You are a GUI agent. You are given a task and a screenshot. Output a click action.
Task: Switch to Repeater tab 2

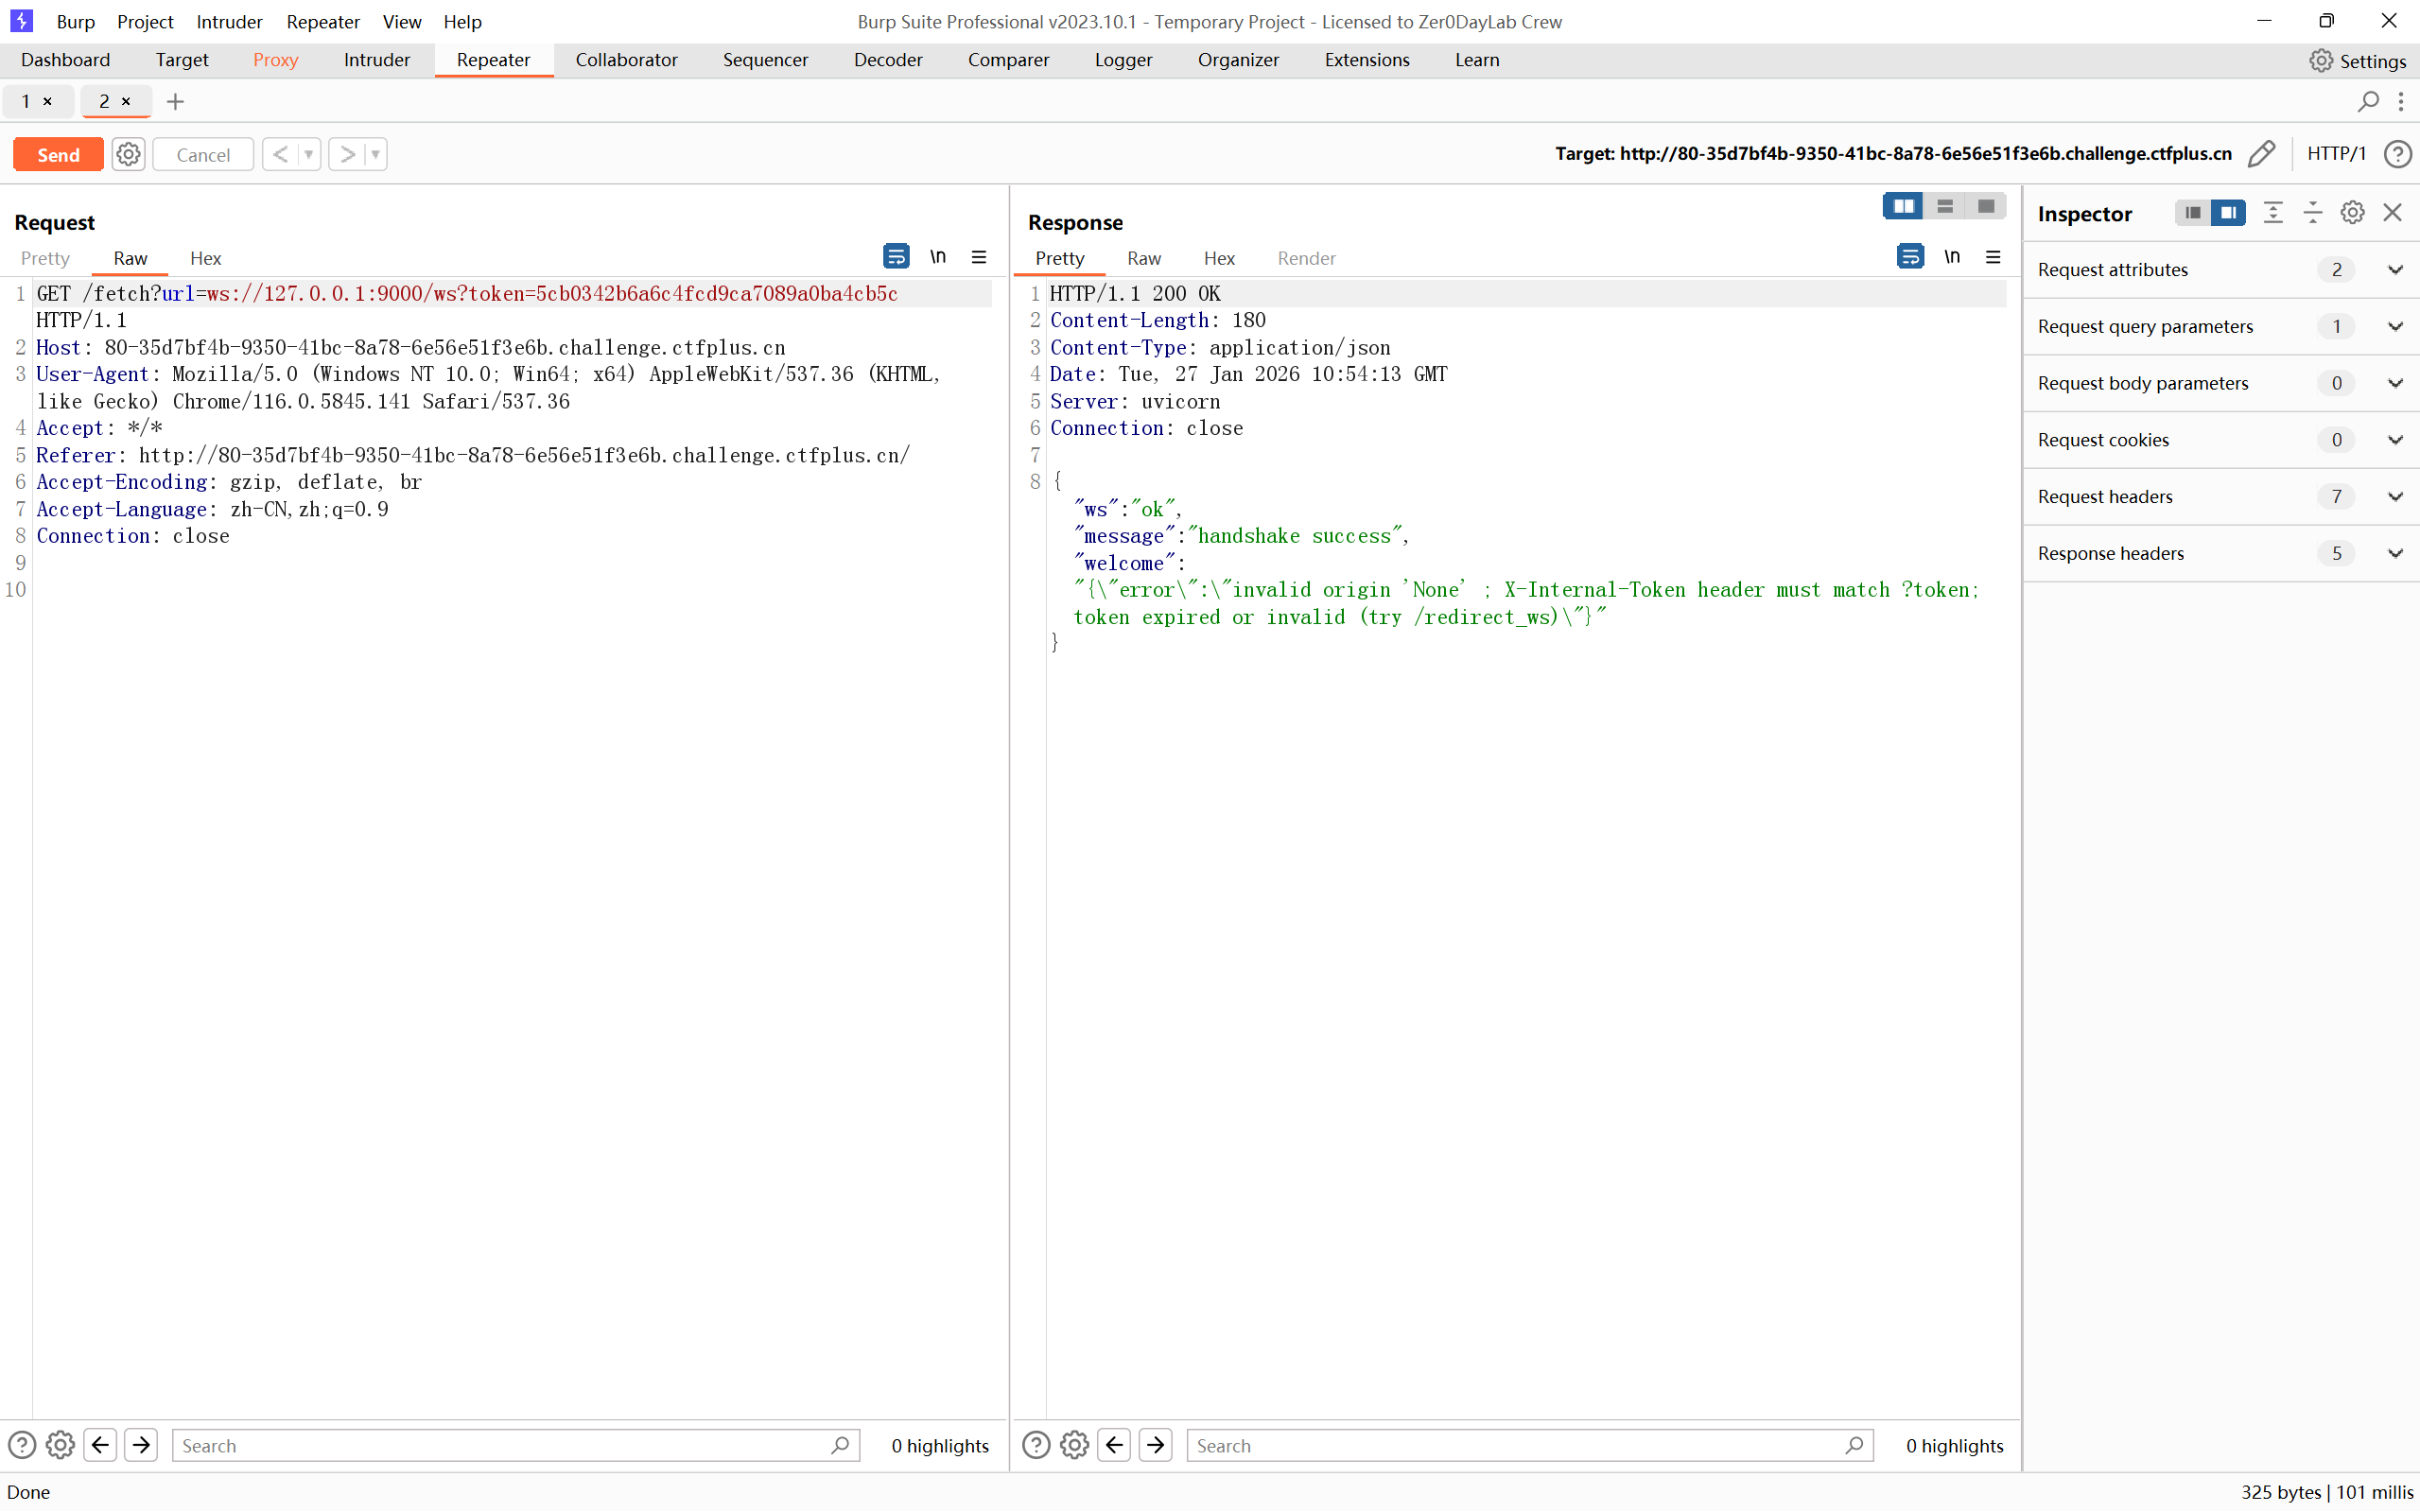[x=104, y=101]
